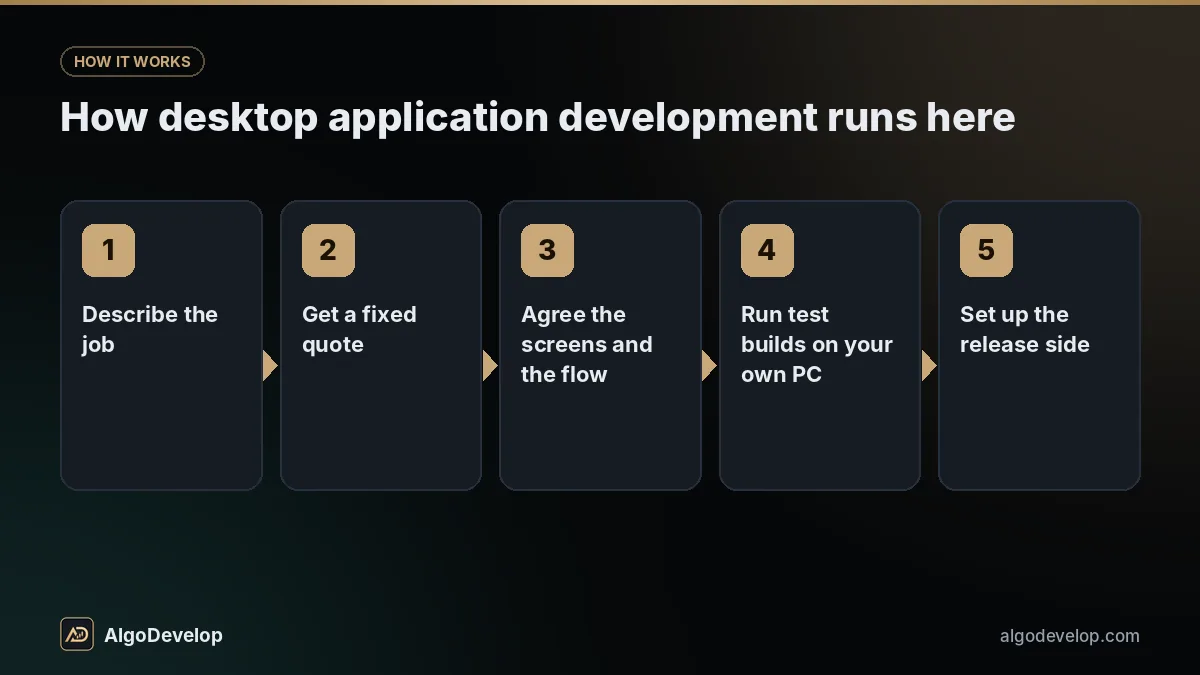
Task: Select the step 5 number badge
Action: click(x=986, y=250)
